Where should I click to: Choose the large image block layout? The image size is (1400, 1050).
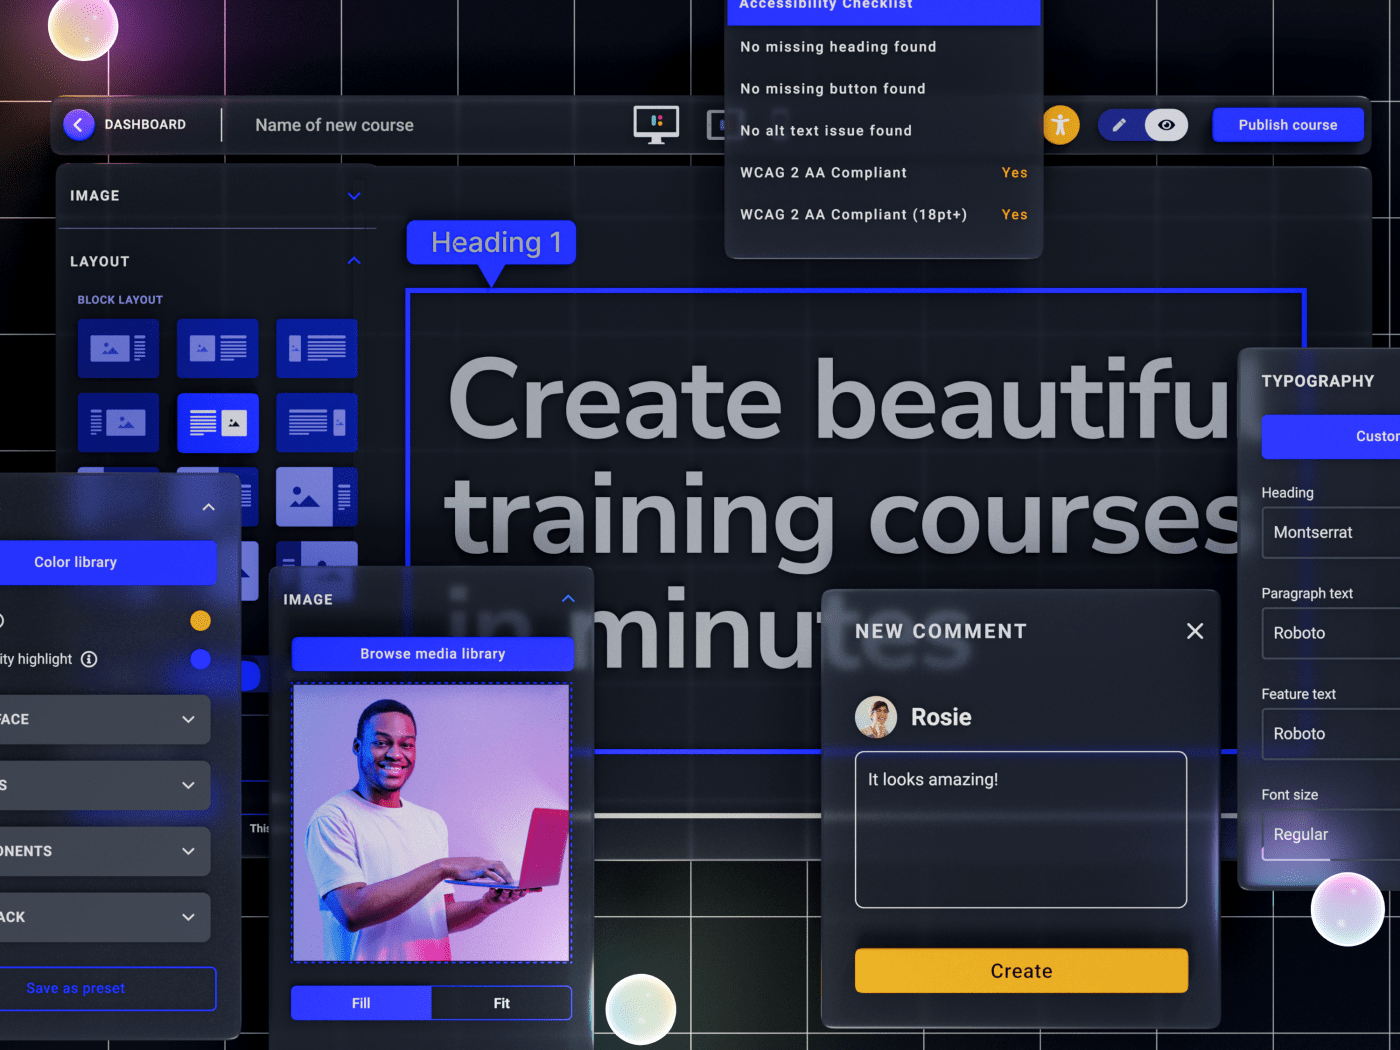[x=317, y=497]
